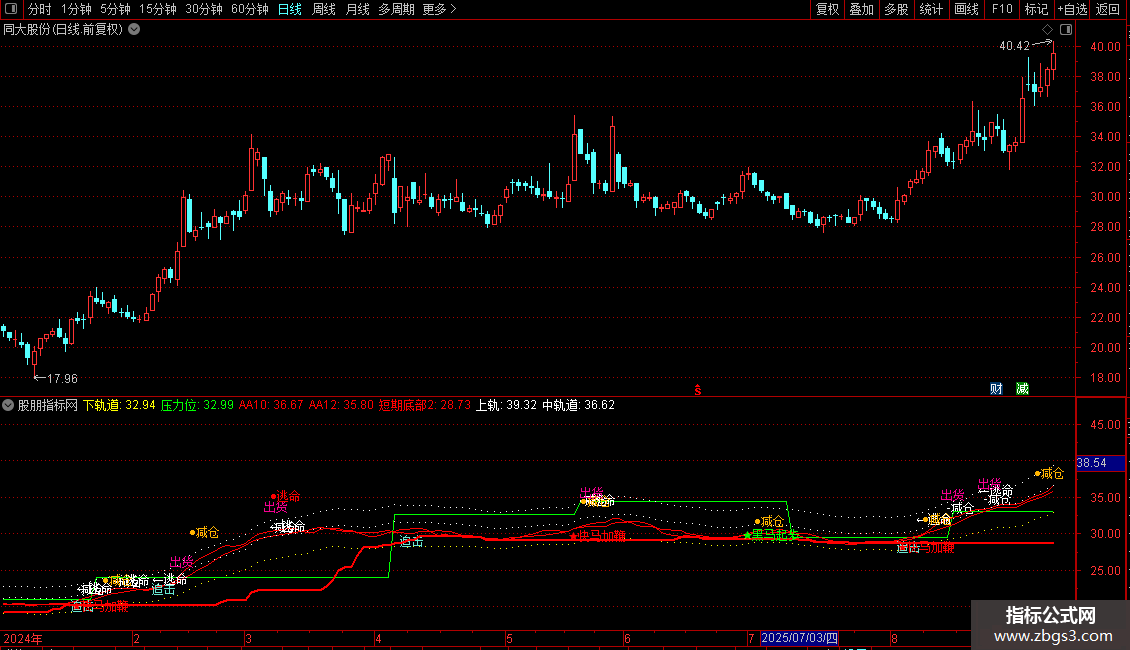Click the 统计 statistics button
Screen dimensions: 1130x650
pos(931,9)
